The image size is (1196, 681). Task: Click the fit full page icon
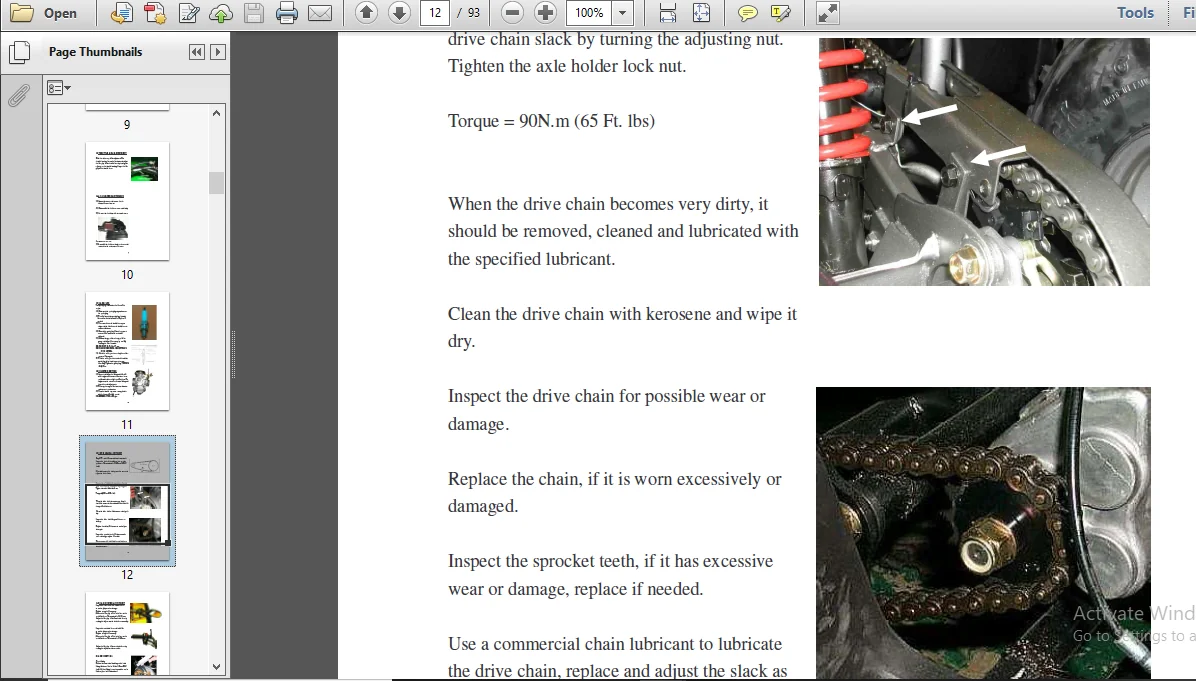click(701, 13)
